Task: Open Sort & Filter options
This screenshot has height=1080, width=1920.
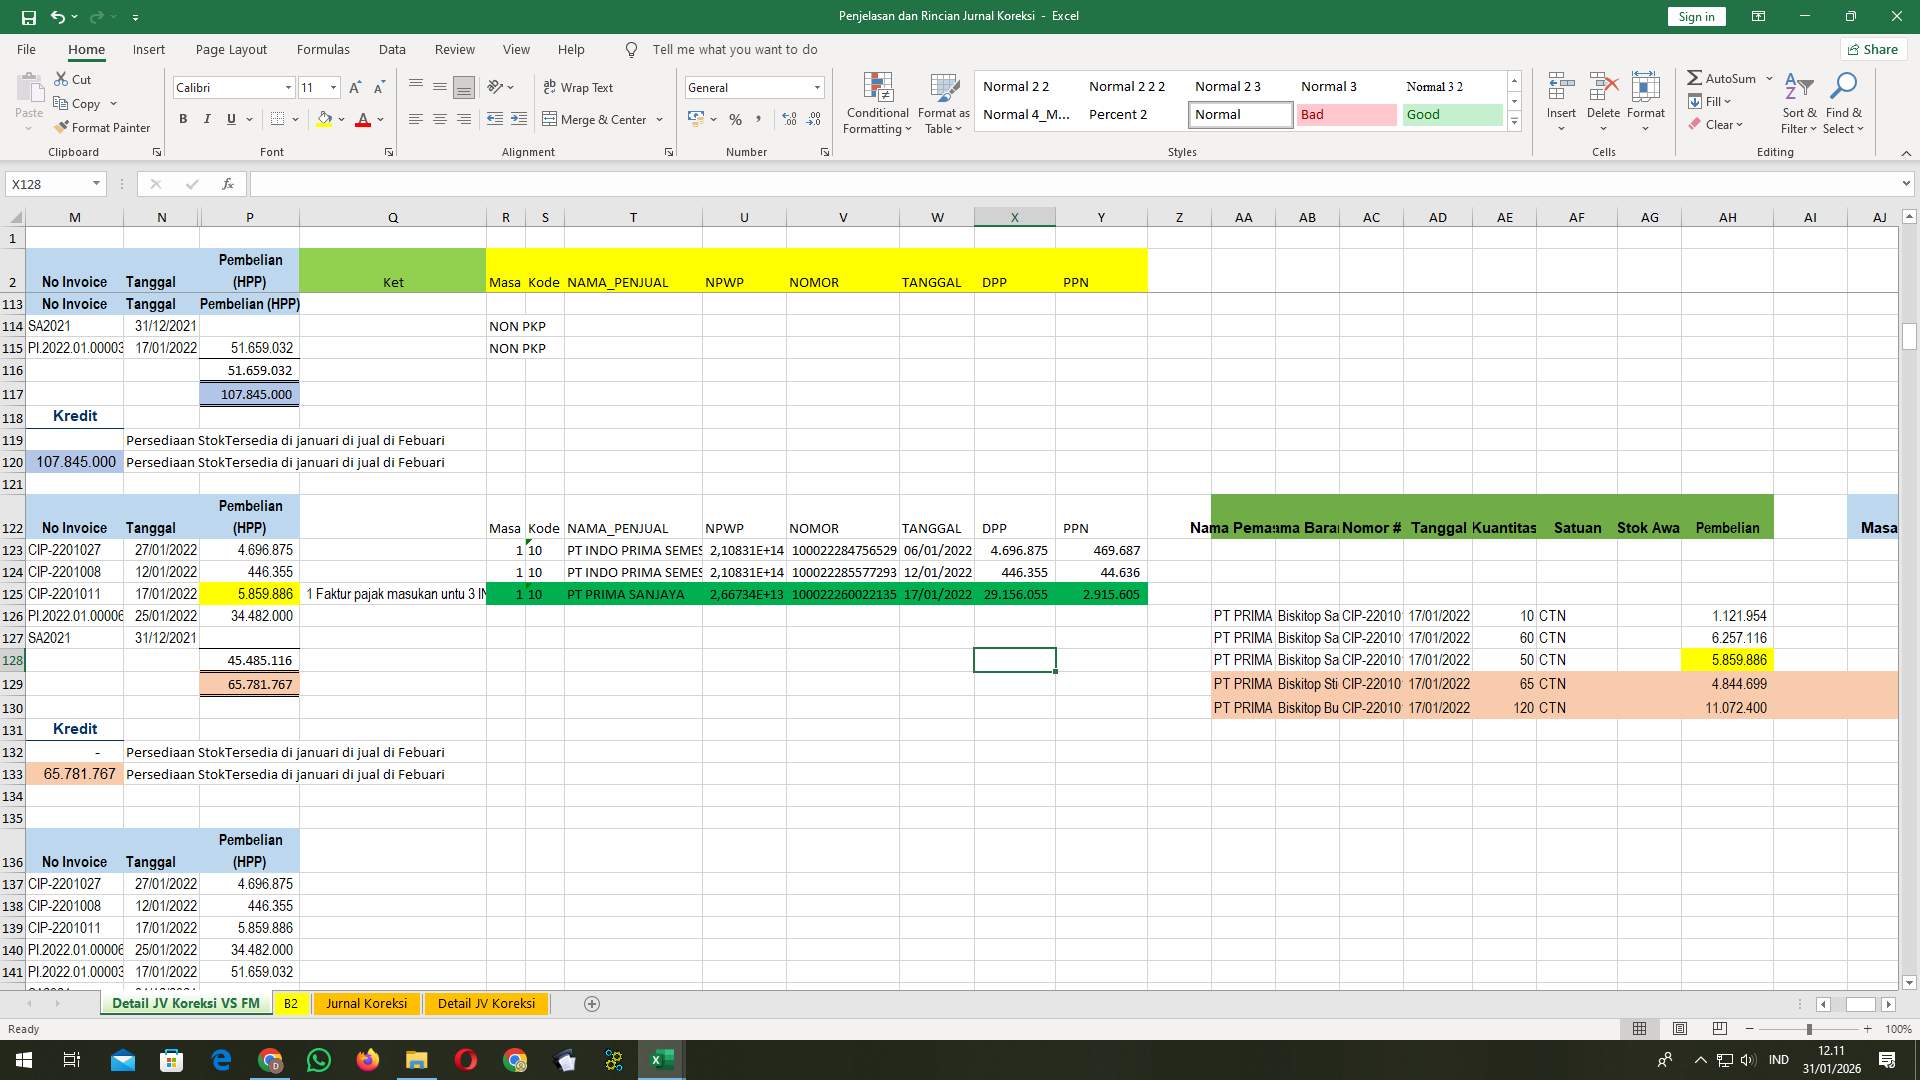Action: point(1798,101)
